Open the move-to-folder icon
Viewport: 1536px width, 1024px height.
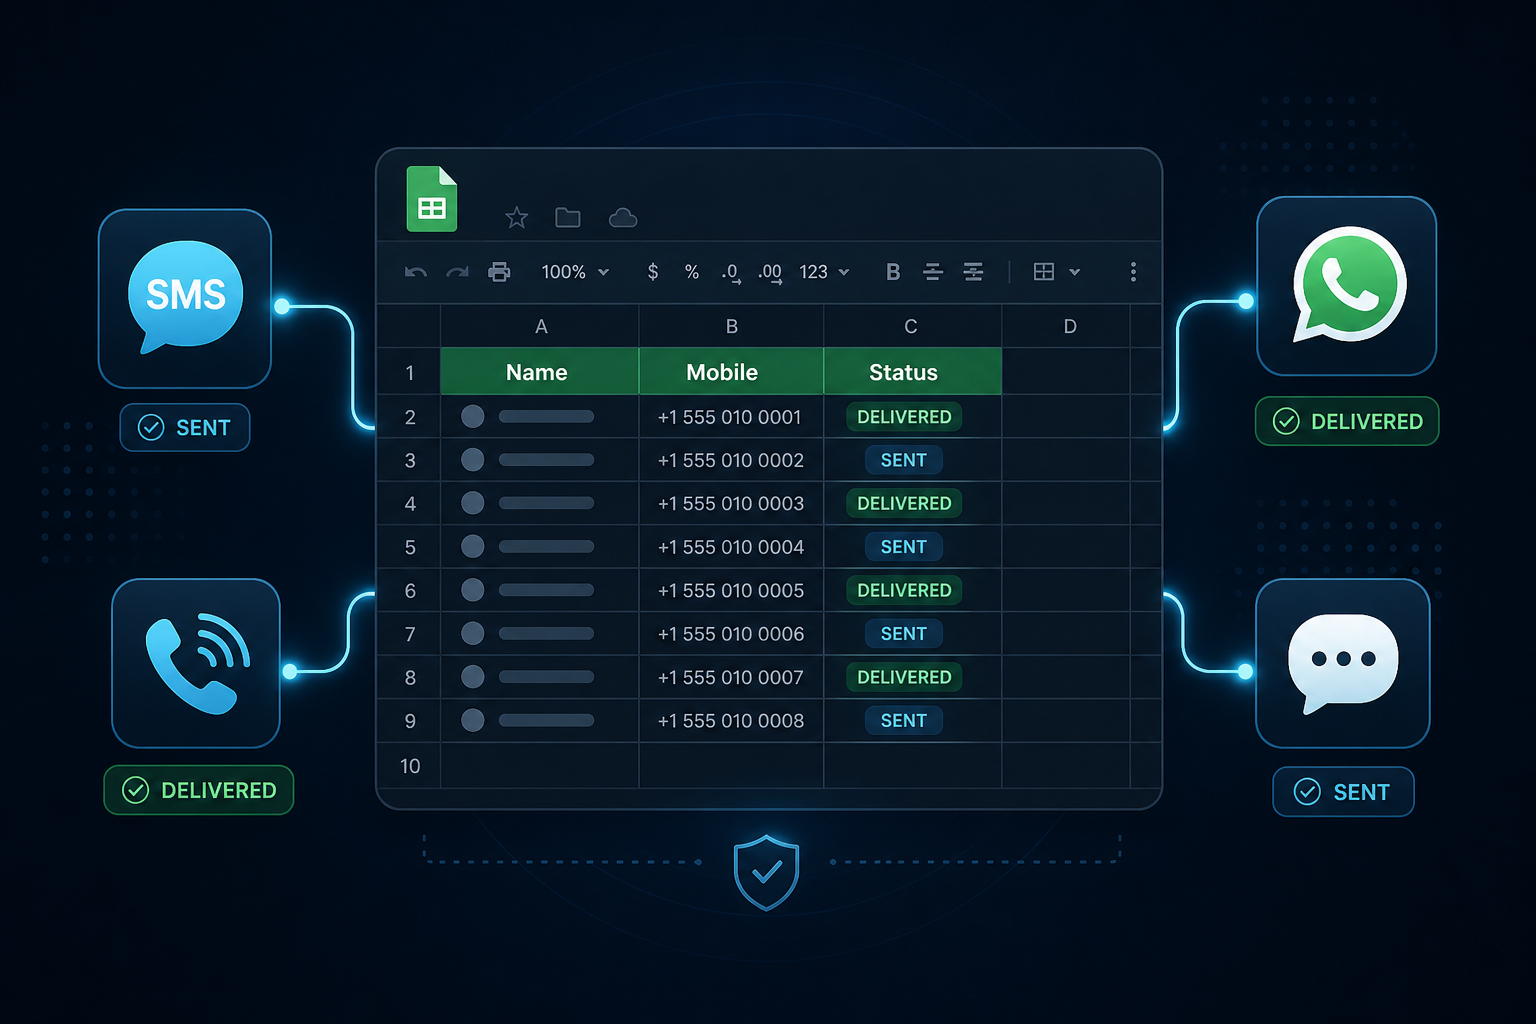(568, 217)
